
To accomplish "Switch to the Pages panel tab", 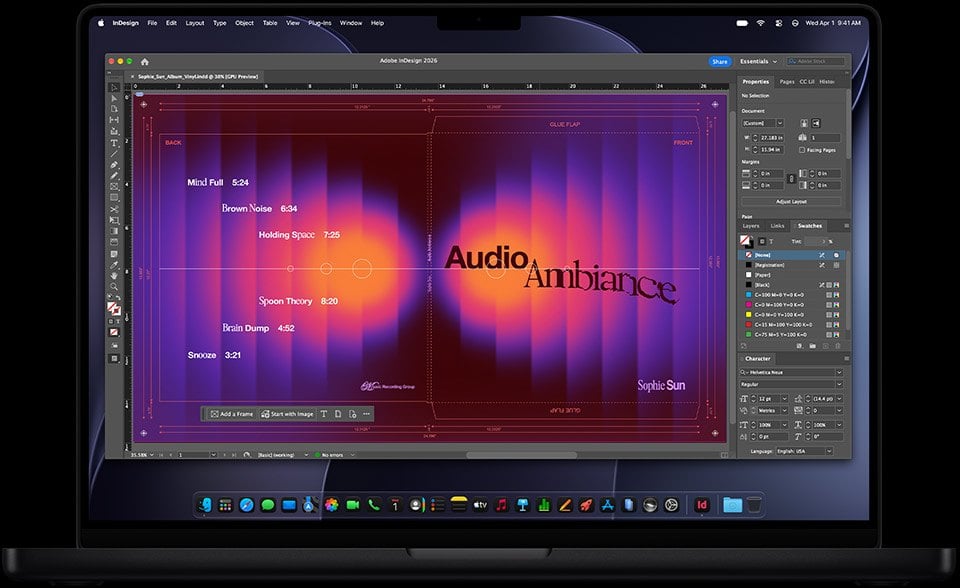I will tap(787, 81).
